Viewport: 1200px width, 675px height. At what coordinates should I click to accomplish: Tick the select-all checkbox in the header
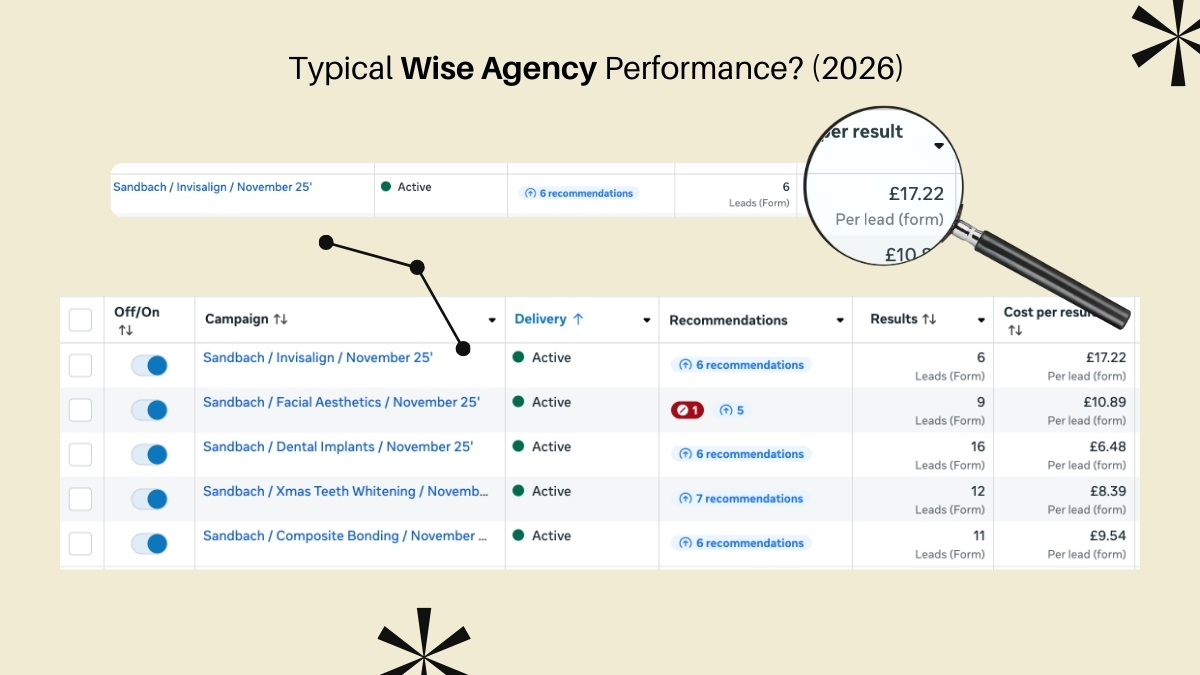(80, 320)
